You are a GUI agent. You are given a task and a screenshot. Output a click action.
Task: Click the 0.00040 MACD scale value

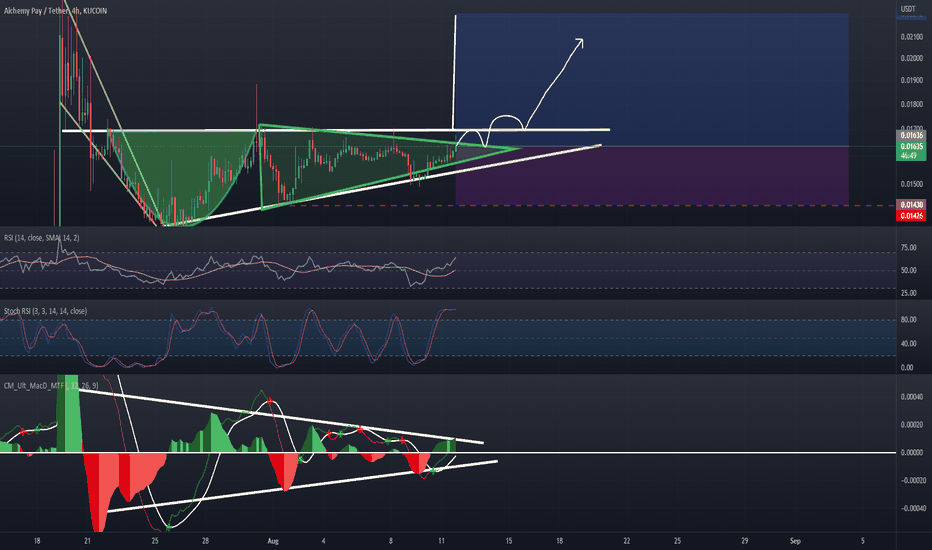[x=912, y=397]
